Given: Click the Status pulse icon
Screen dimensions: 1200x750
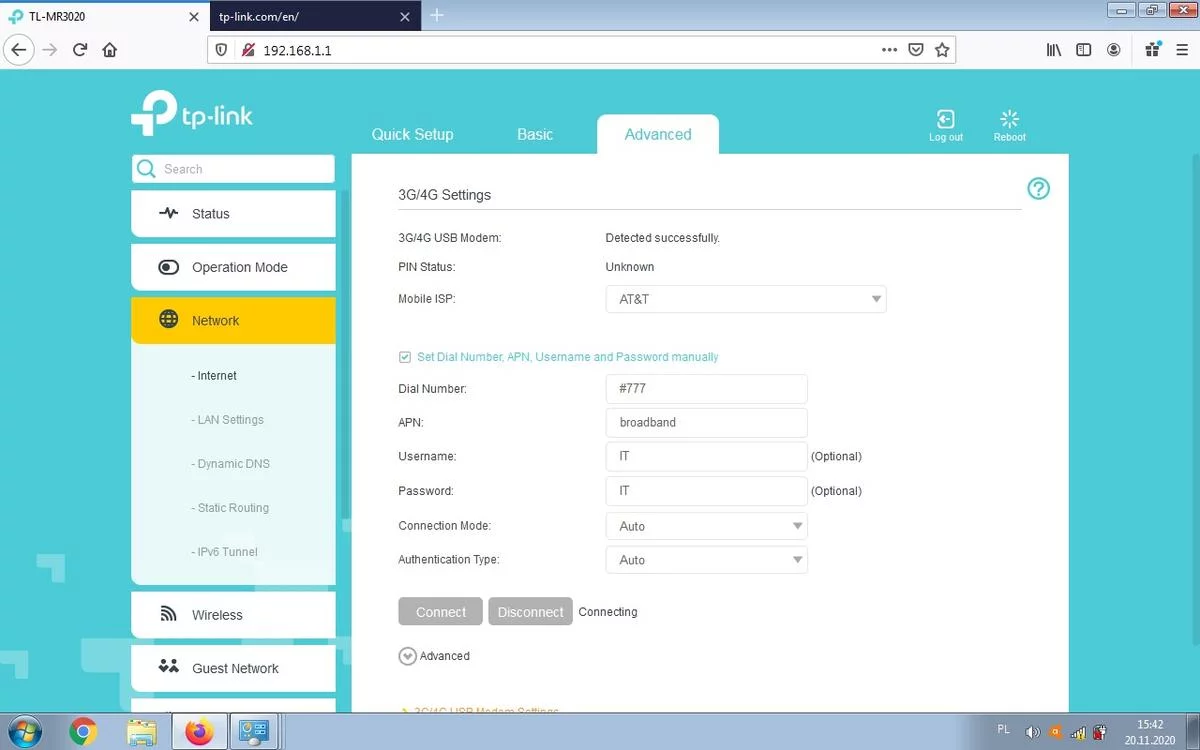Looking at the screenshot, I should 169,213.
